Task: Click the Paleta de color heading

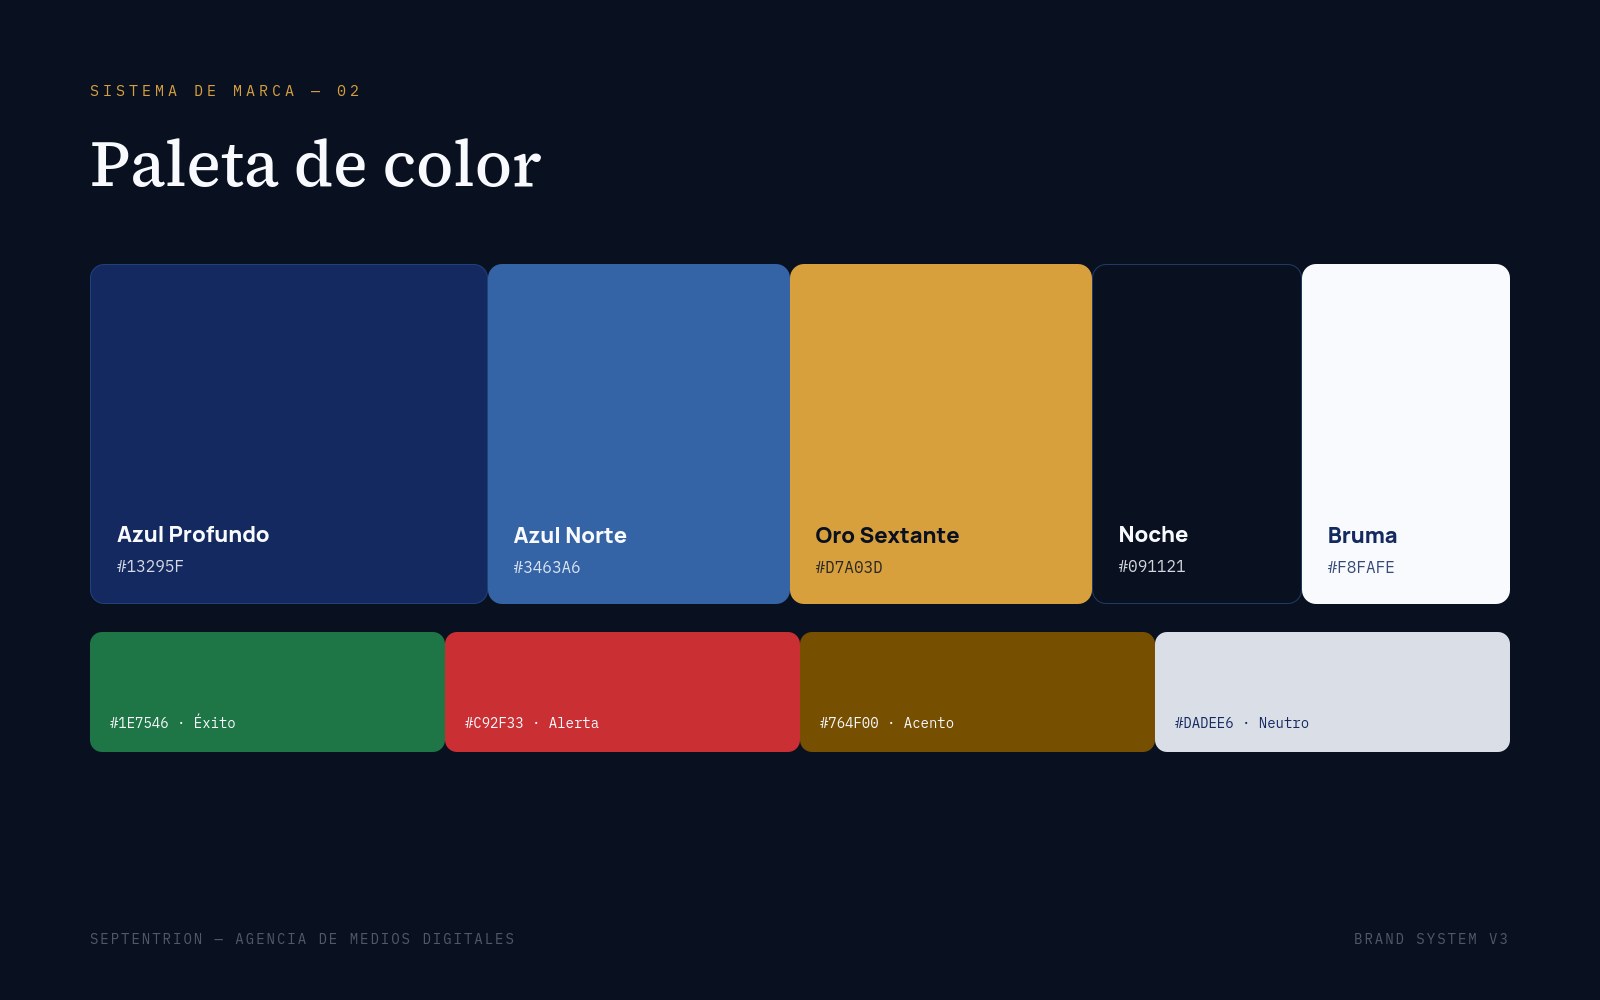Action: click(316, 164)
